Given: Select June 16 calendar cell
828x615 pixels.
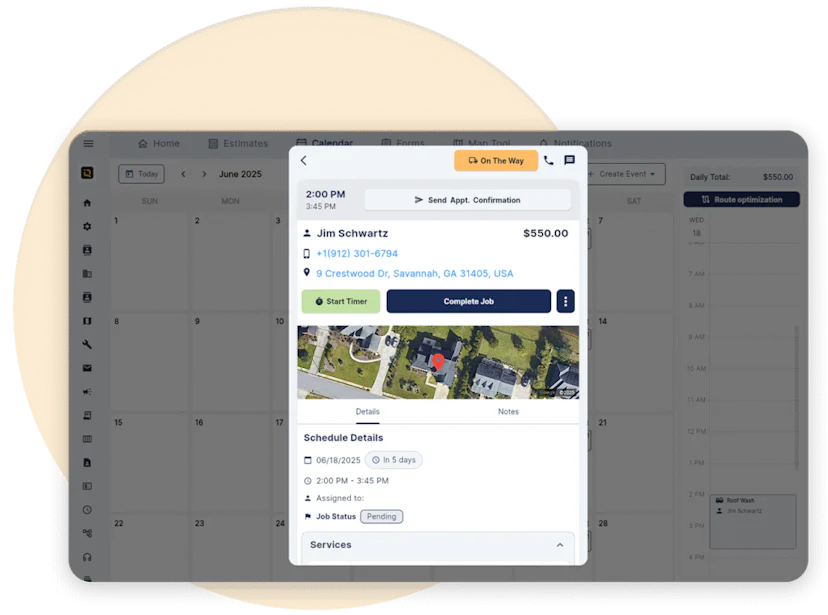Looking at the screenshot, I should click(231, 463).
